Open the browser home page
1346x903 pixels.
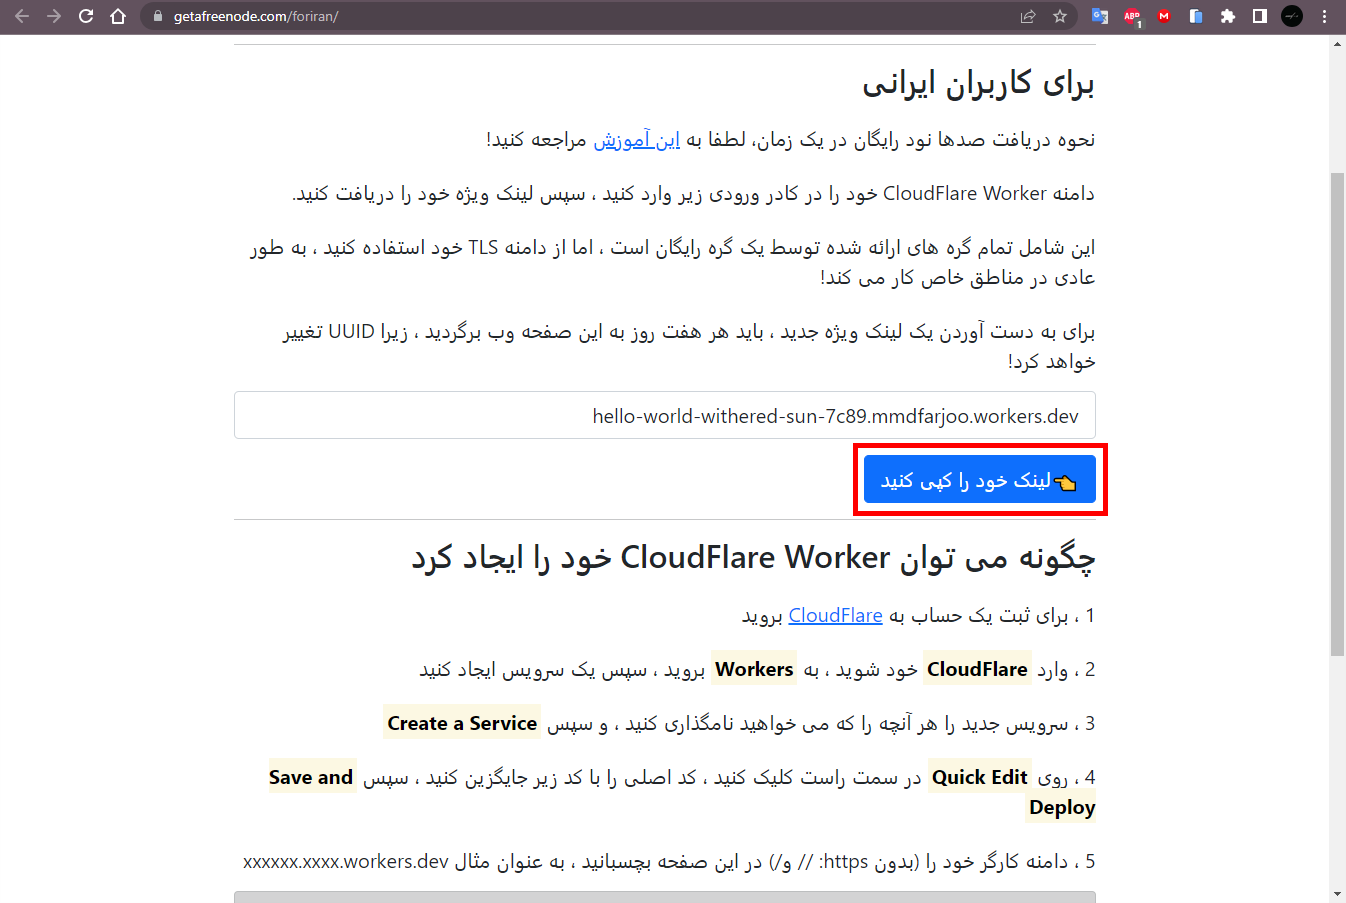point(118,16)
